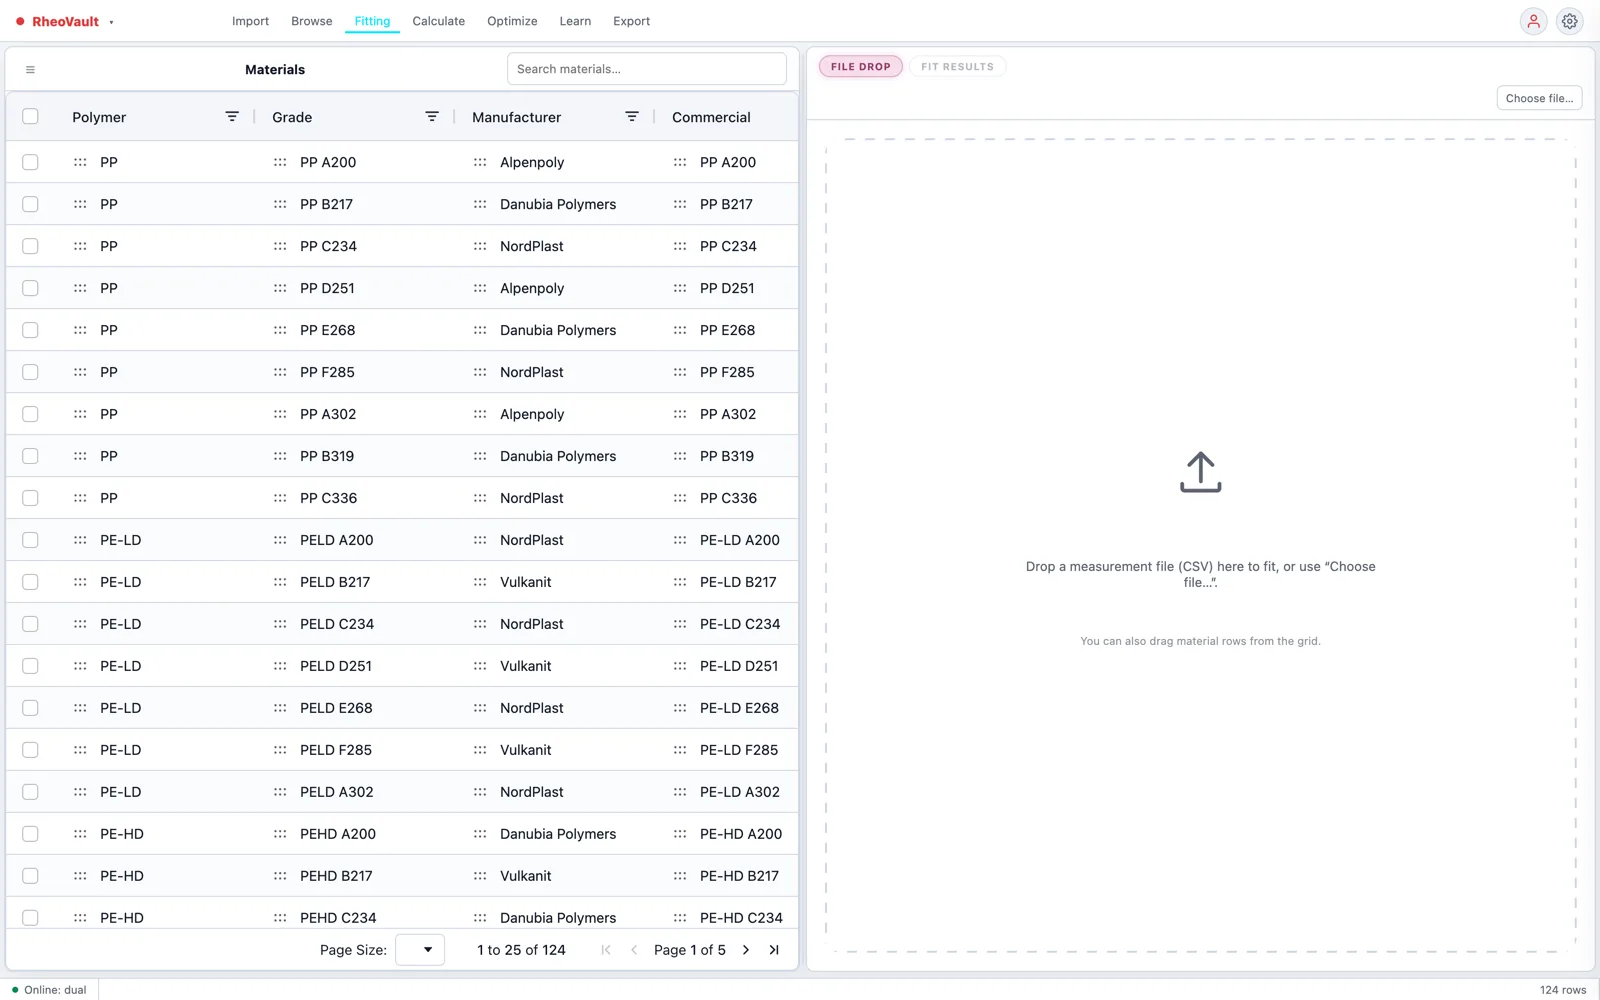The height and width of the screenshot is (1000, 1600).
Task: Grab the drag handle beside grade PEHD A200
Action: coord(280,834)
